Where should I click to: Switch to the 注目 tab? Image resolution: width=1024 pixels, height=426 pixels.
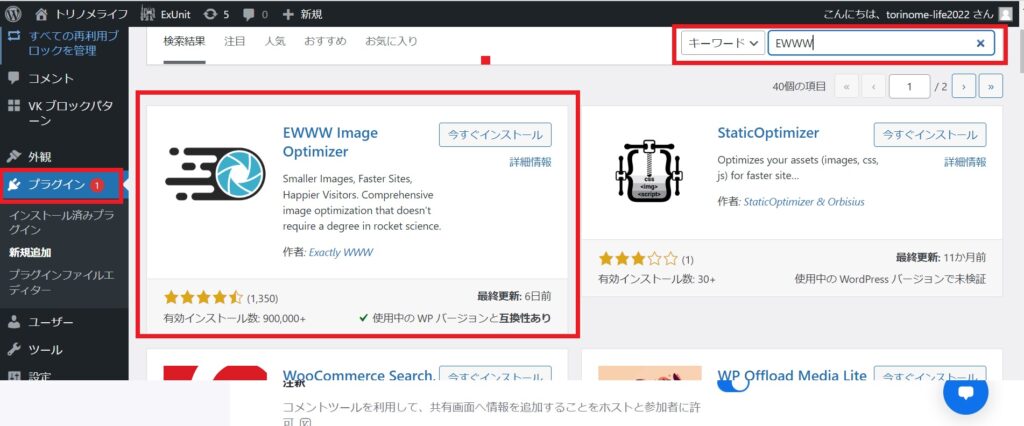point(234,41)
